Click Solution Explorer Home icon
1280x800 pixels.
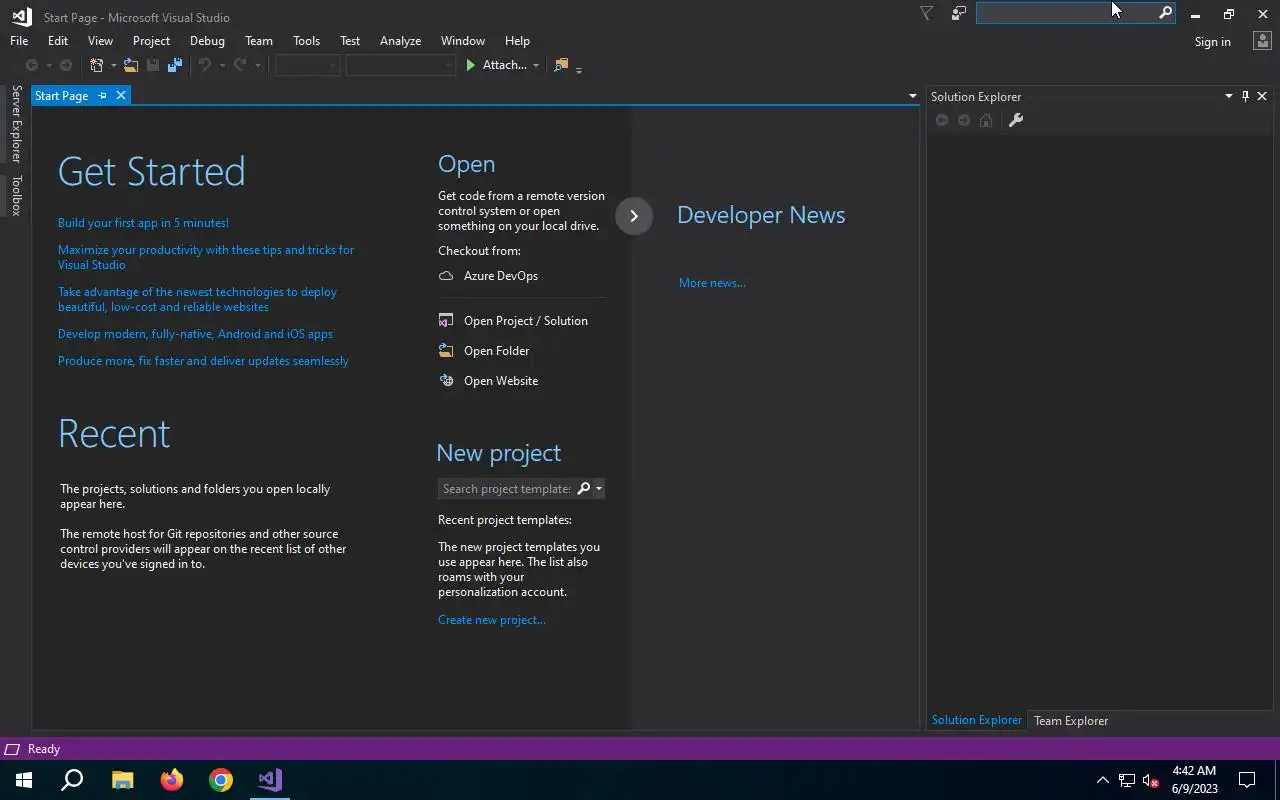pos(986,120)
